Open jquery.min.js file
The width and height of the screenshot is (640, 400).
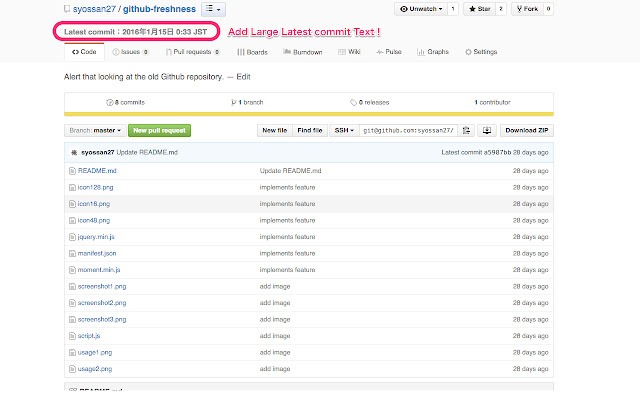pos(96,237)
